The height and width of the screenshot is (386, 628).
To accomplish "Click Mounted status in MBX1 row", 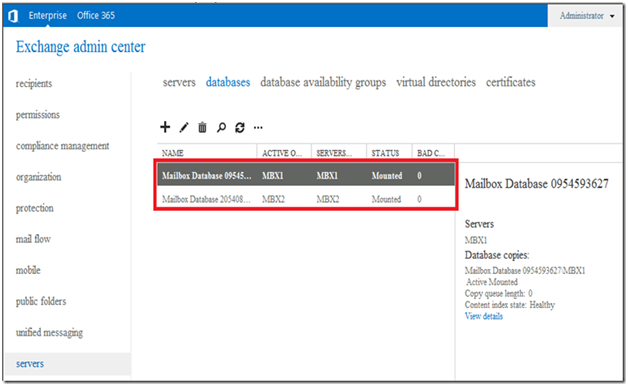I will (x=387, y=175).
